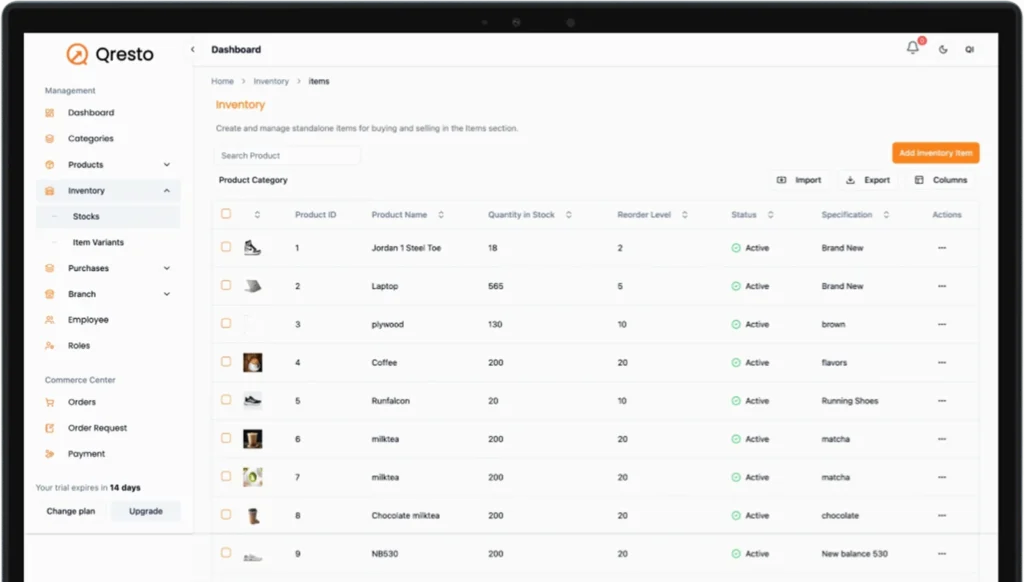Screen dimensions: 1024x582
Task: Collapse sidebar using the left arrow icon
Action: [x=192, y=49]
